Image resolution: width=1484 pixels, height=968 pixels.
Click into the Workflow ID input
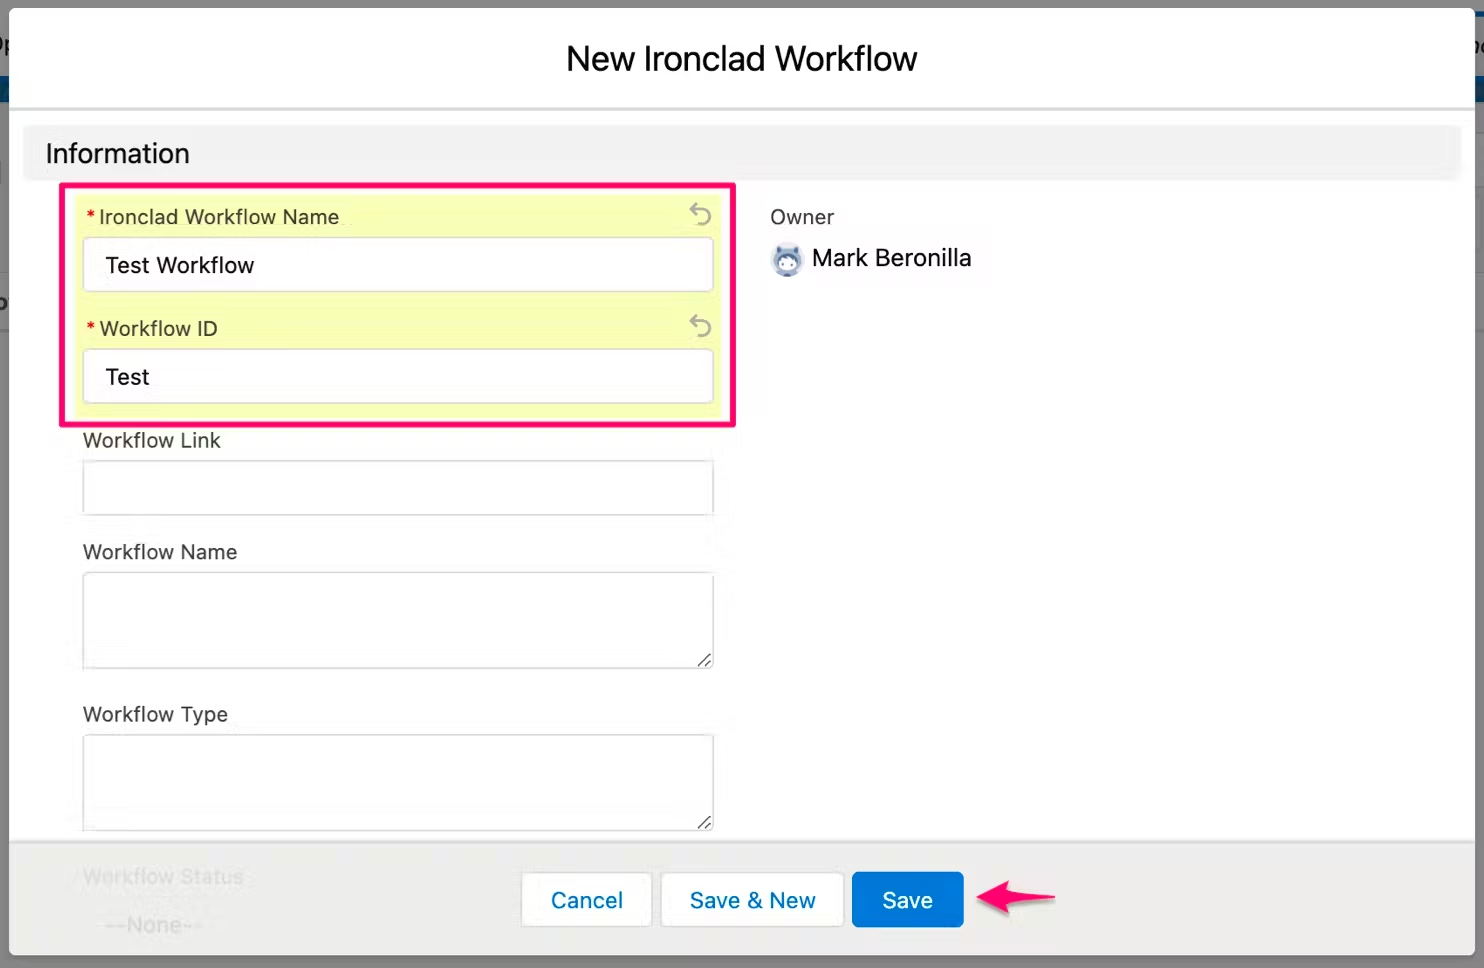[x=397, y=377]
